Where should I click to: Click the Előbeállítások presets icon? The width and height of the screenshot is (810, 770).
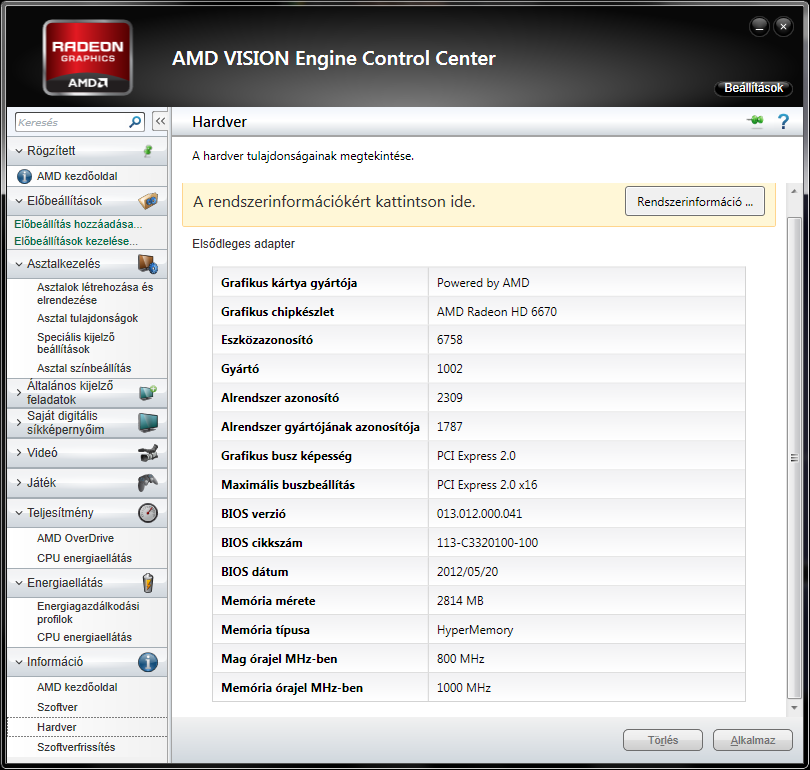(x=148, y=201)
